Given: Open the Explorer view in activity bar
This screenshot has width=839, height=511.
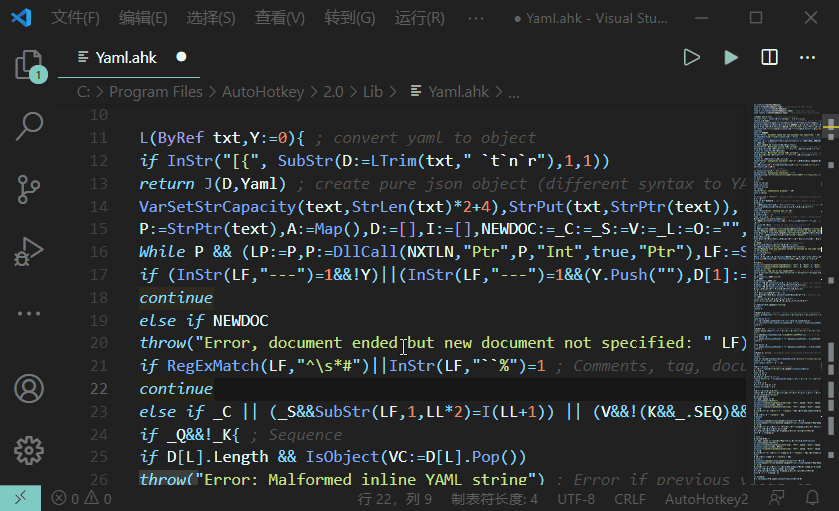Looking at the screenshot, I should coord(29,65).
